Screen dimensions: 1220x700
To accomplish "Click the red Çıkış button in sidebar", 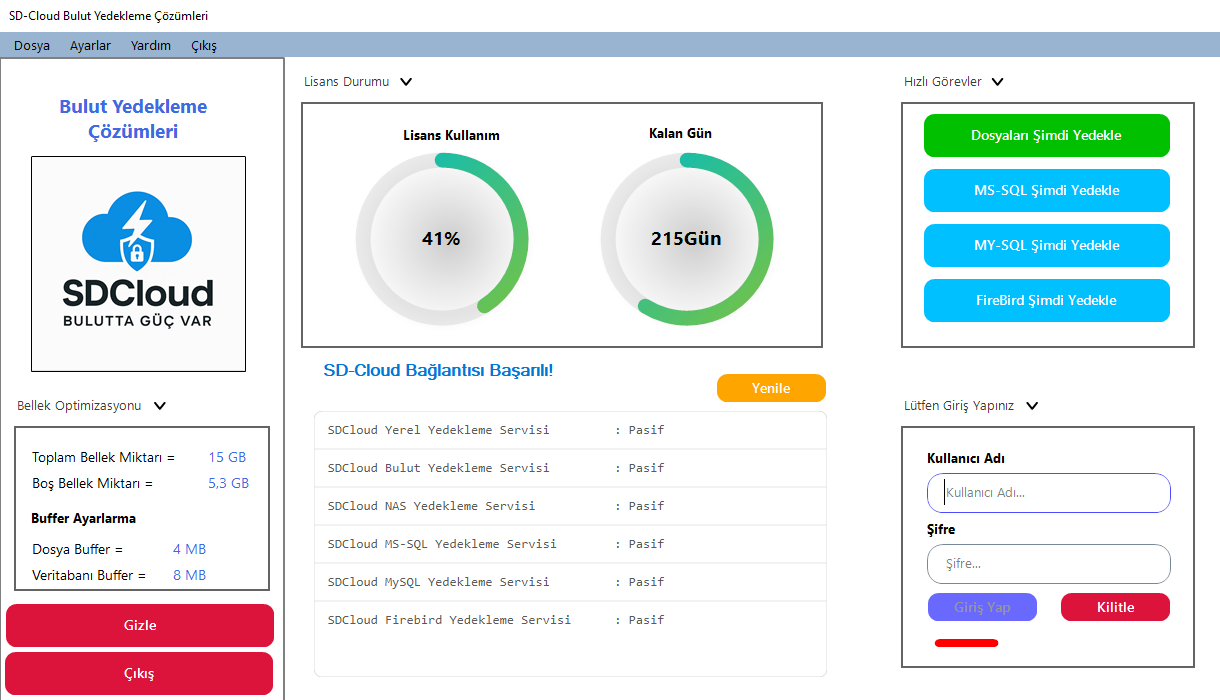I will (x=140, y=673).
